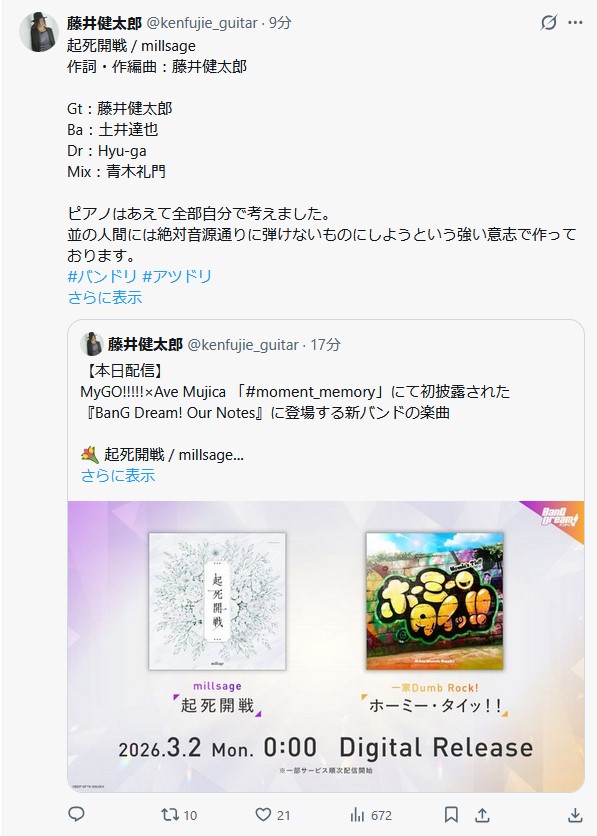The width and height of the screenshot is (597, 836).
Task: Expand quoted tweet with さらに表示
Action: [x=118, y=475]
